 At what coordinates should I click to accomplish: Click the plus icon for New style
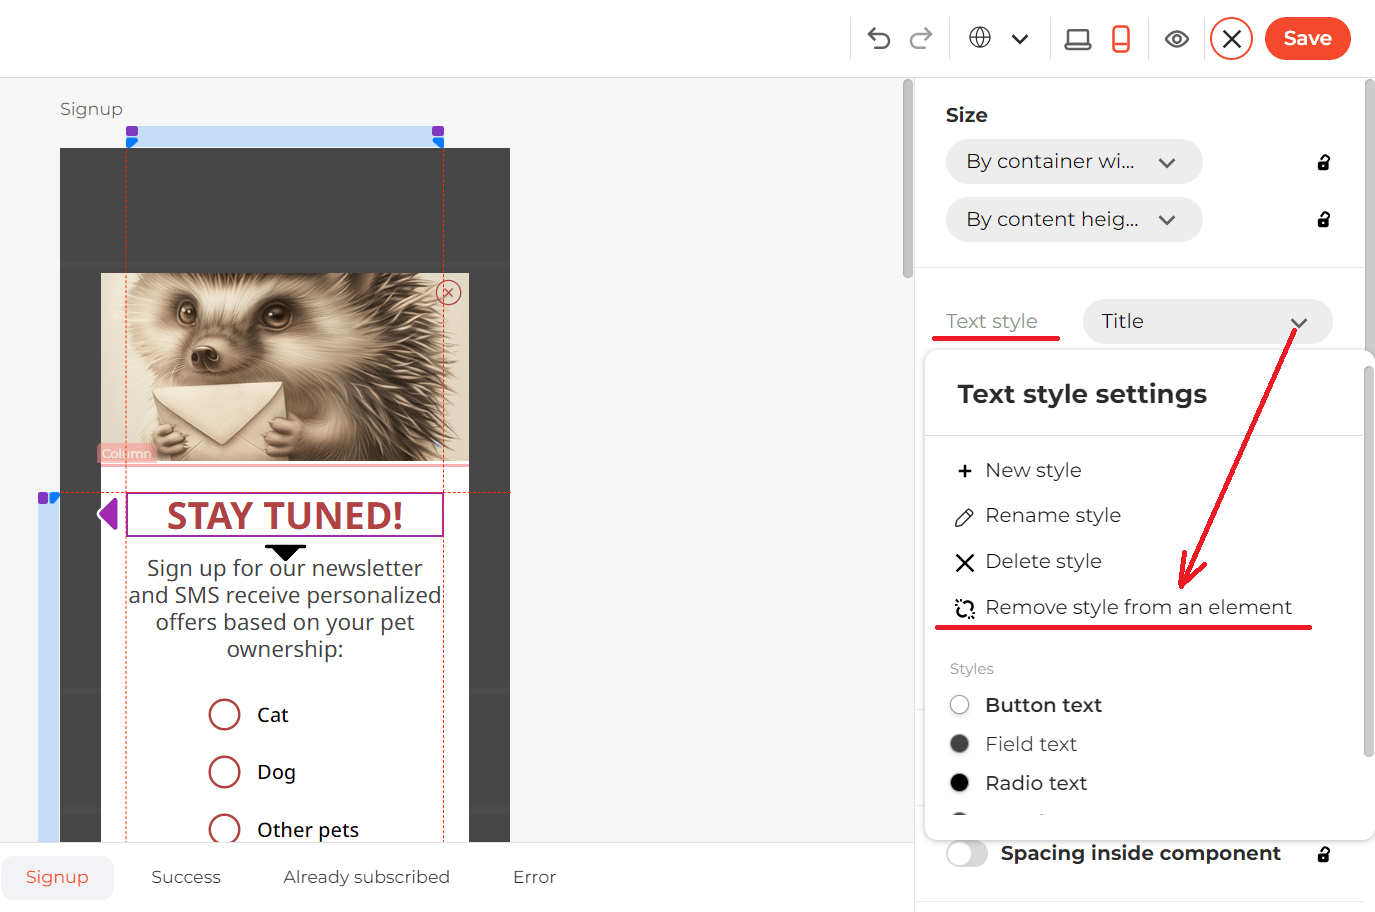tap(964, 470)
